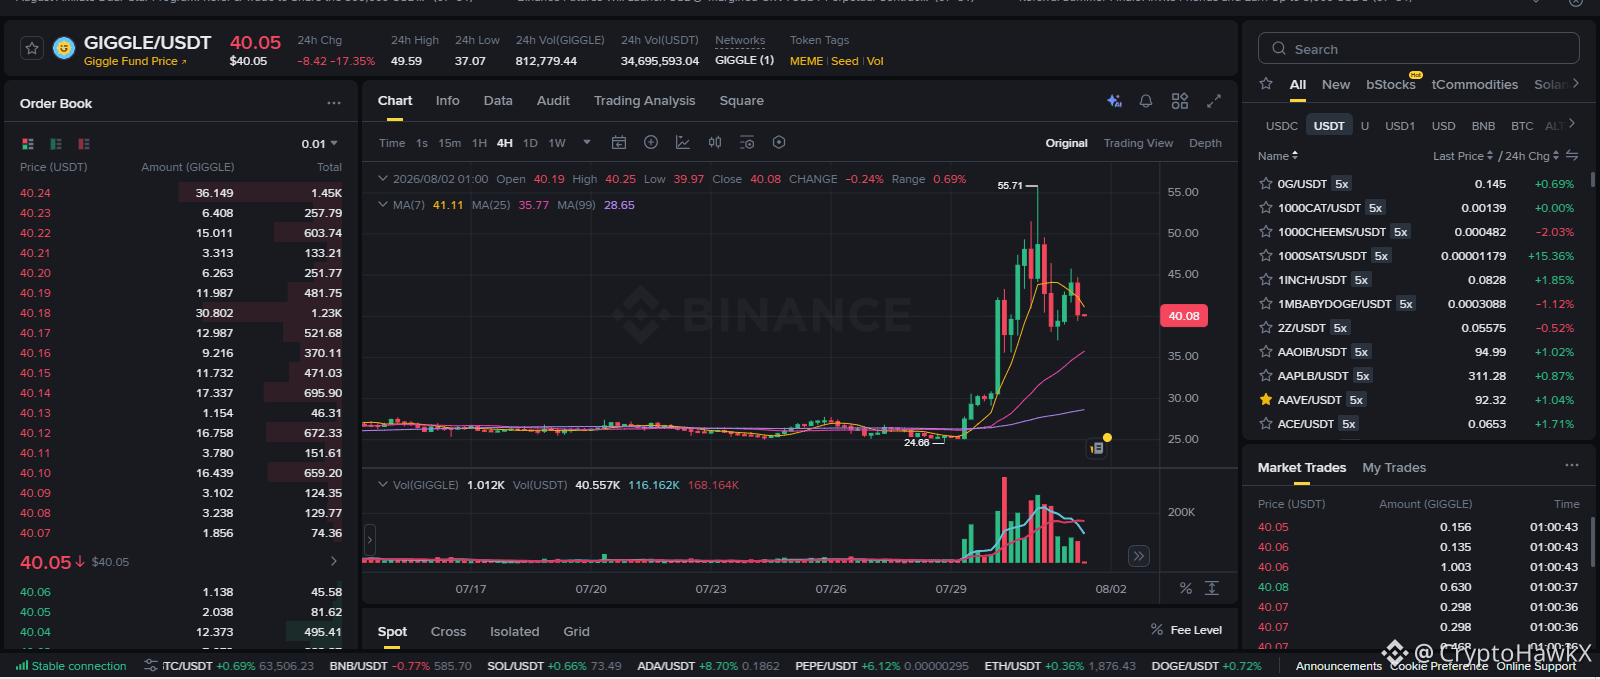Viewport: 1600px width, 679px height.
Task: Select the 15m time interval
Action: [x=450, y=143]
